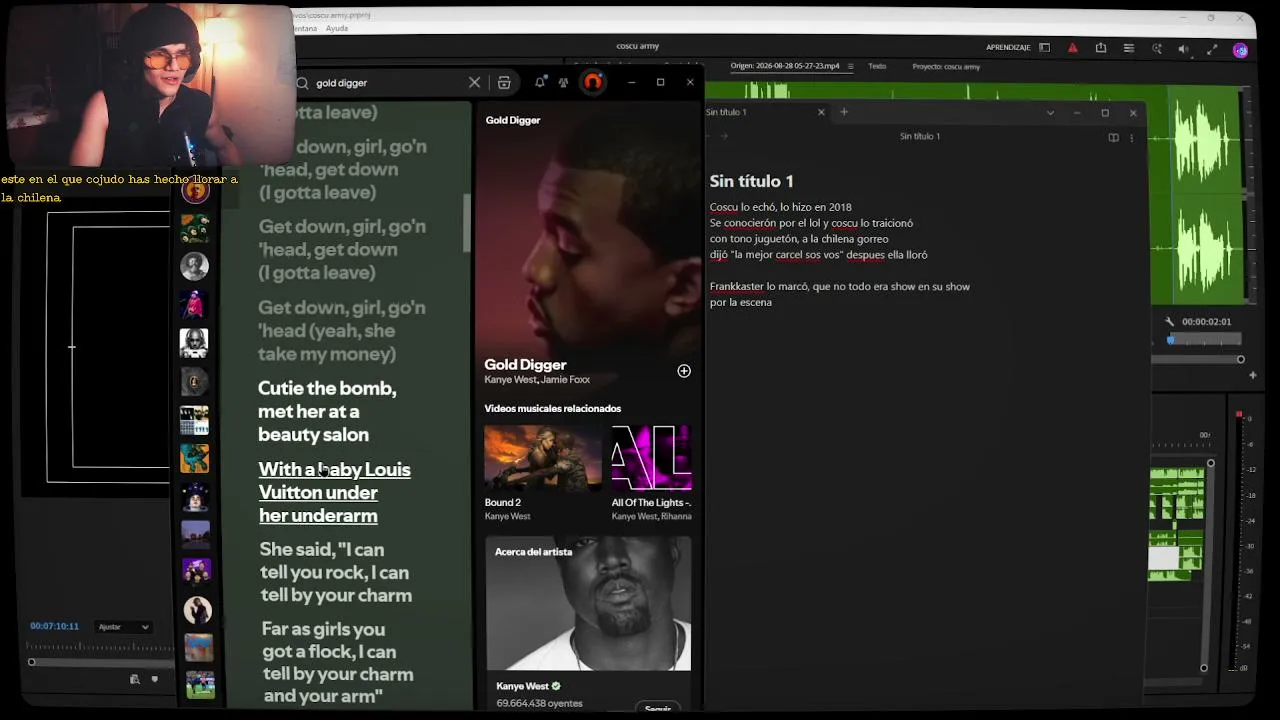The width and height of the screenshot is (1280, 720).
Task: Click the Spotify browse icon beside search
Action: click(504, 83)
